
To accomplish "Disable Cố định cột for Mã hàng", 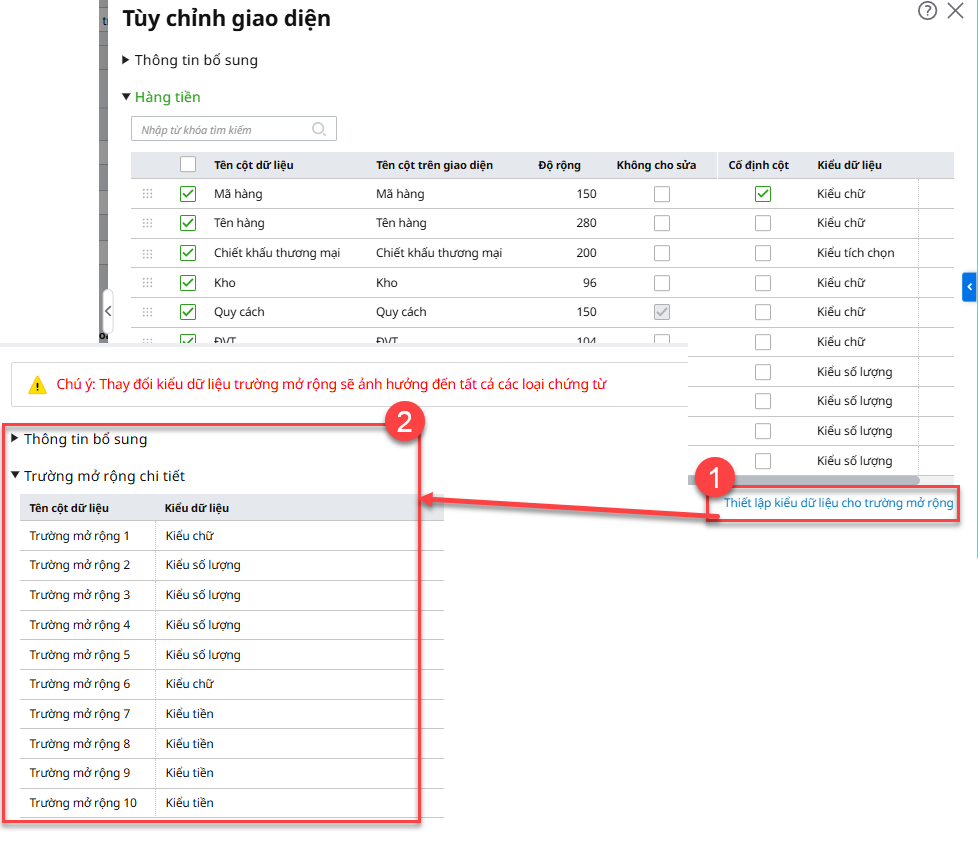I will (x=763, y=194).
